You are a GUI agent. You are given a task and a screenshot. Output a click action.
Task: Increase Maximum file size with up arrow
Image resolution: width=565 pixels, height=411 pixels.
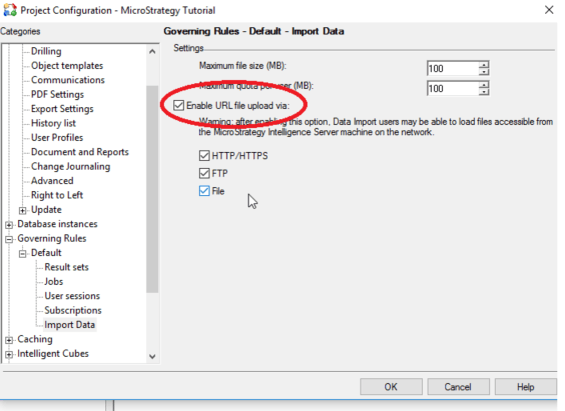point(484,65)
